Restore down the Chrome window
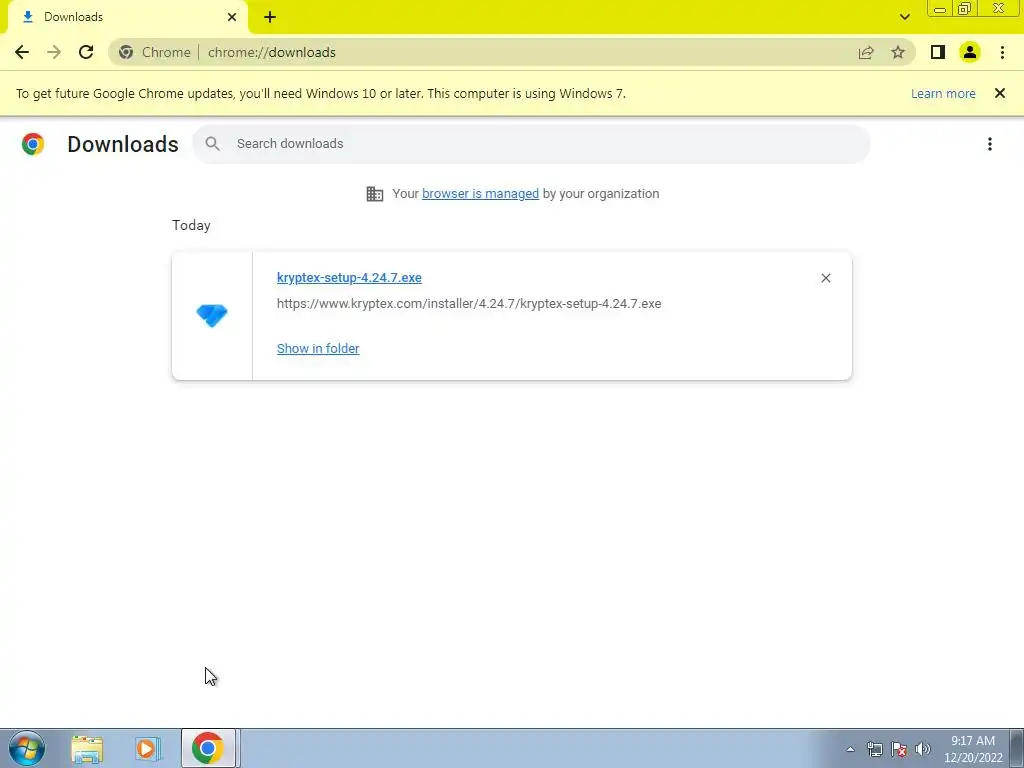This screenshot has width=1024, height=768. pos(965,9)
